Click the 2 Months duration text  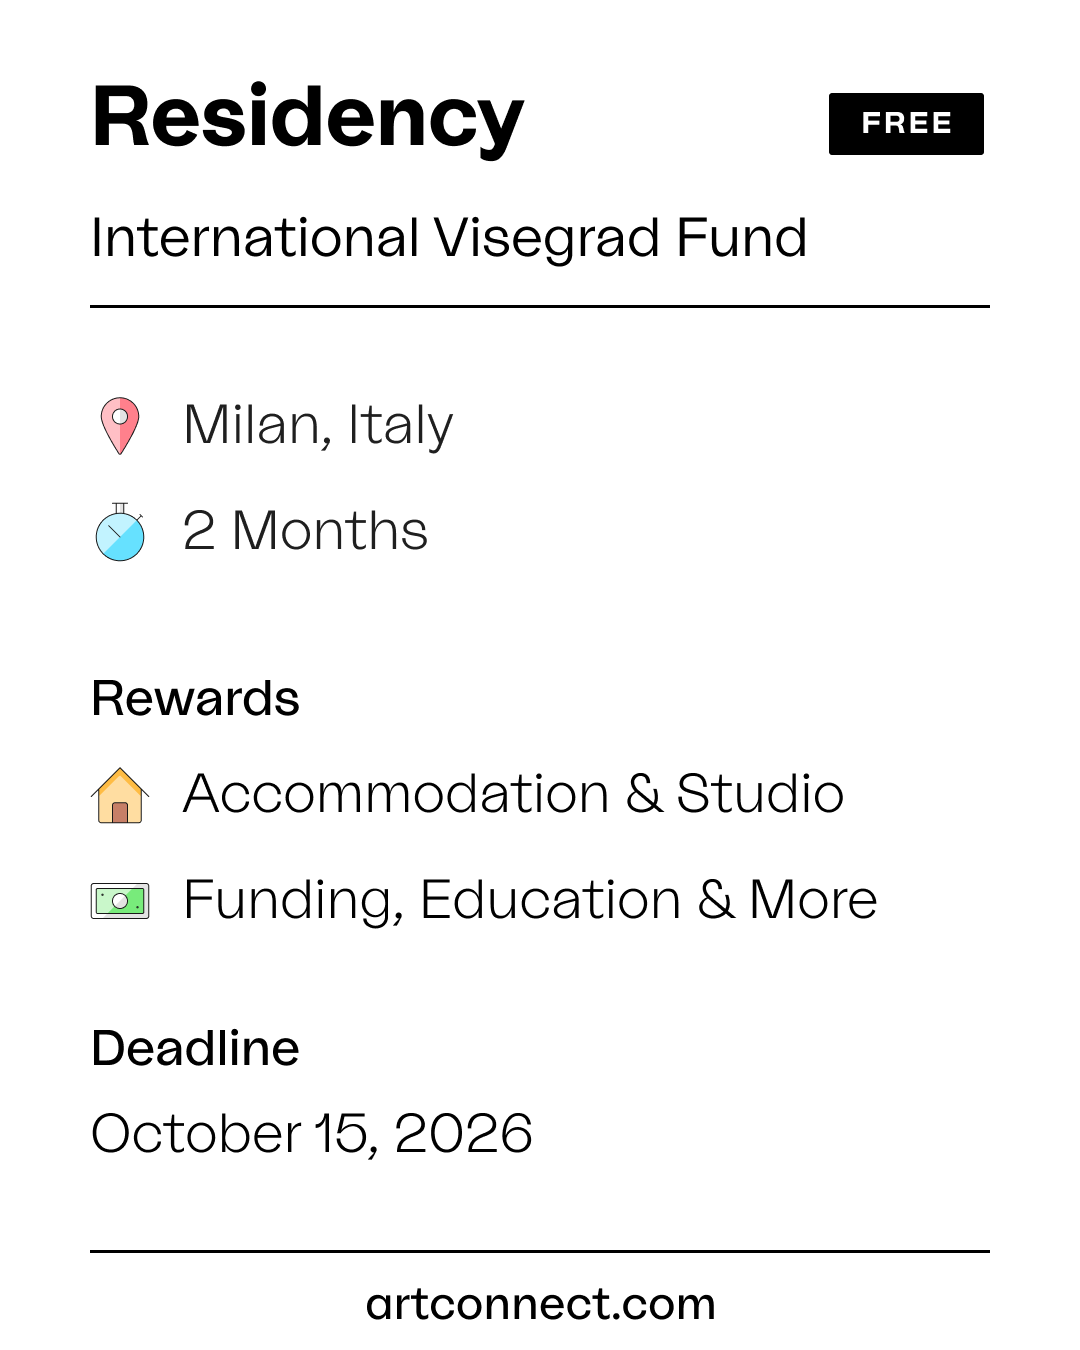[x=305, y=531]
